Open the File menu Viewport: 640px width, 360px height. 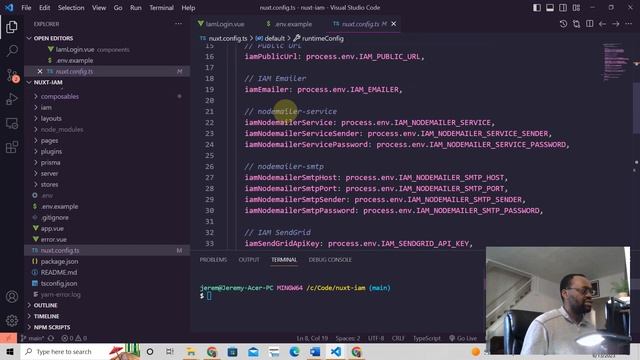tap(26, 8)
